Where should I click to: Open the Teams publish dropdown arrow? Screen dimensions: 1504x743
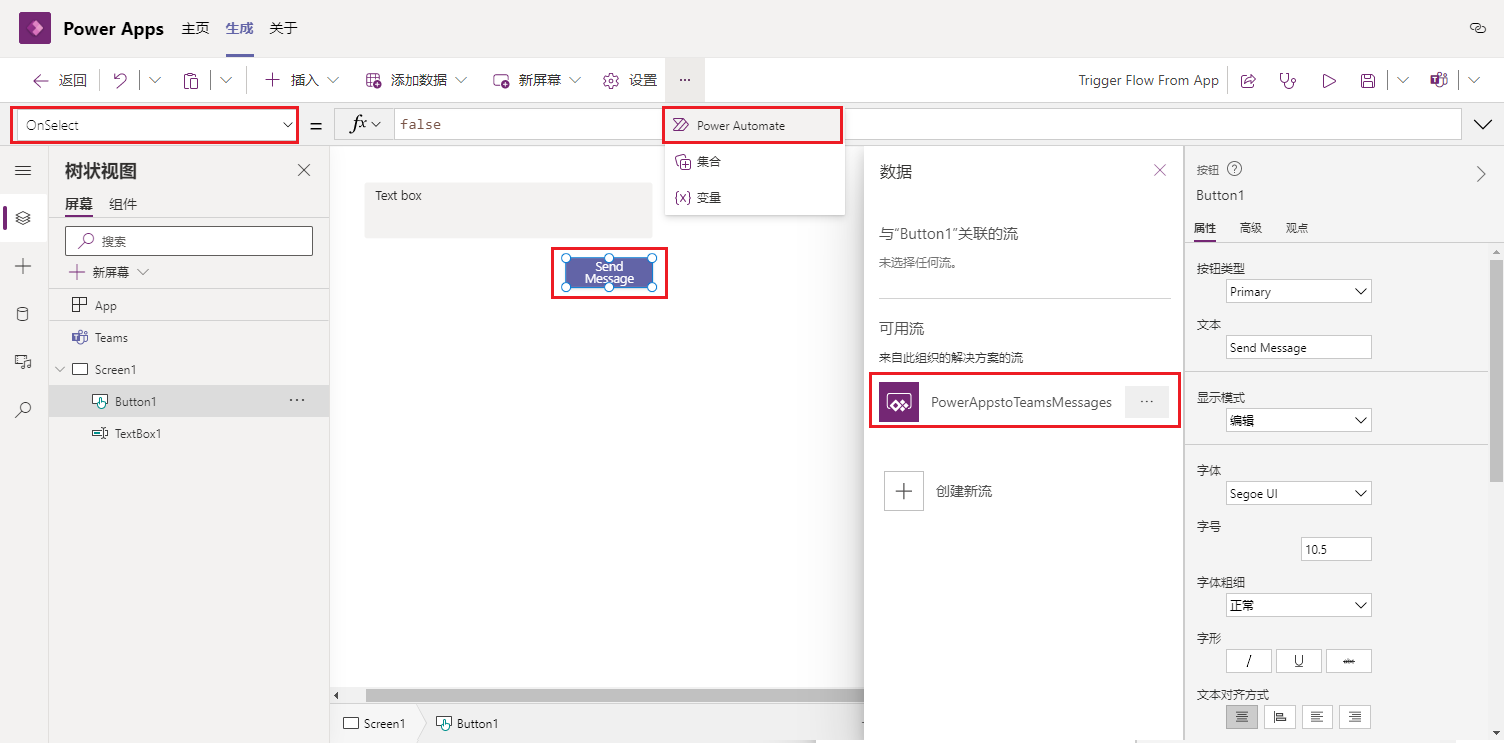[x=1474, y=81]
